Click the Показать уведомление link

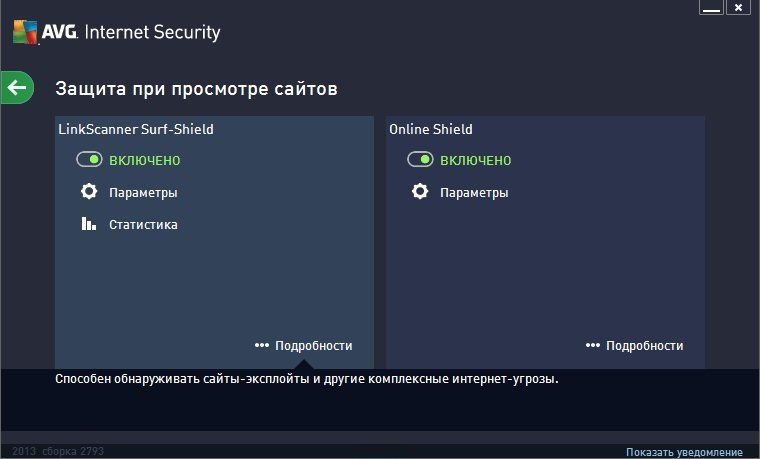point(684,452)
